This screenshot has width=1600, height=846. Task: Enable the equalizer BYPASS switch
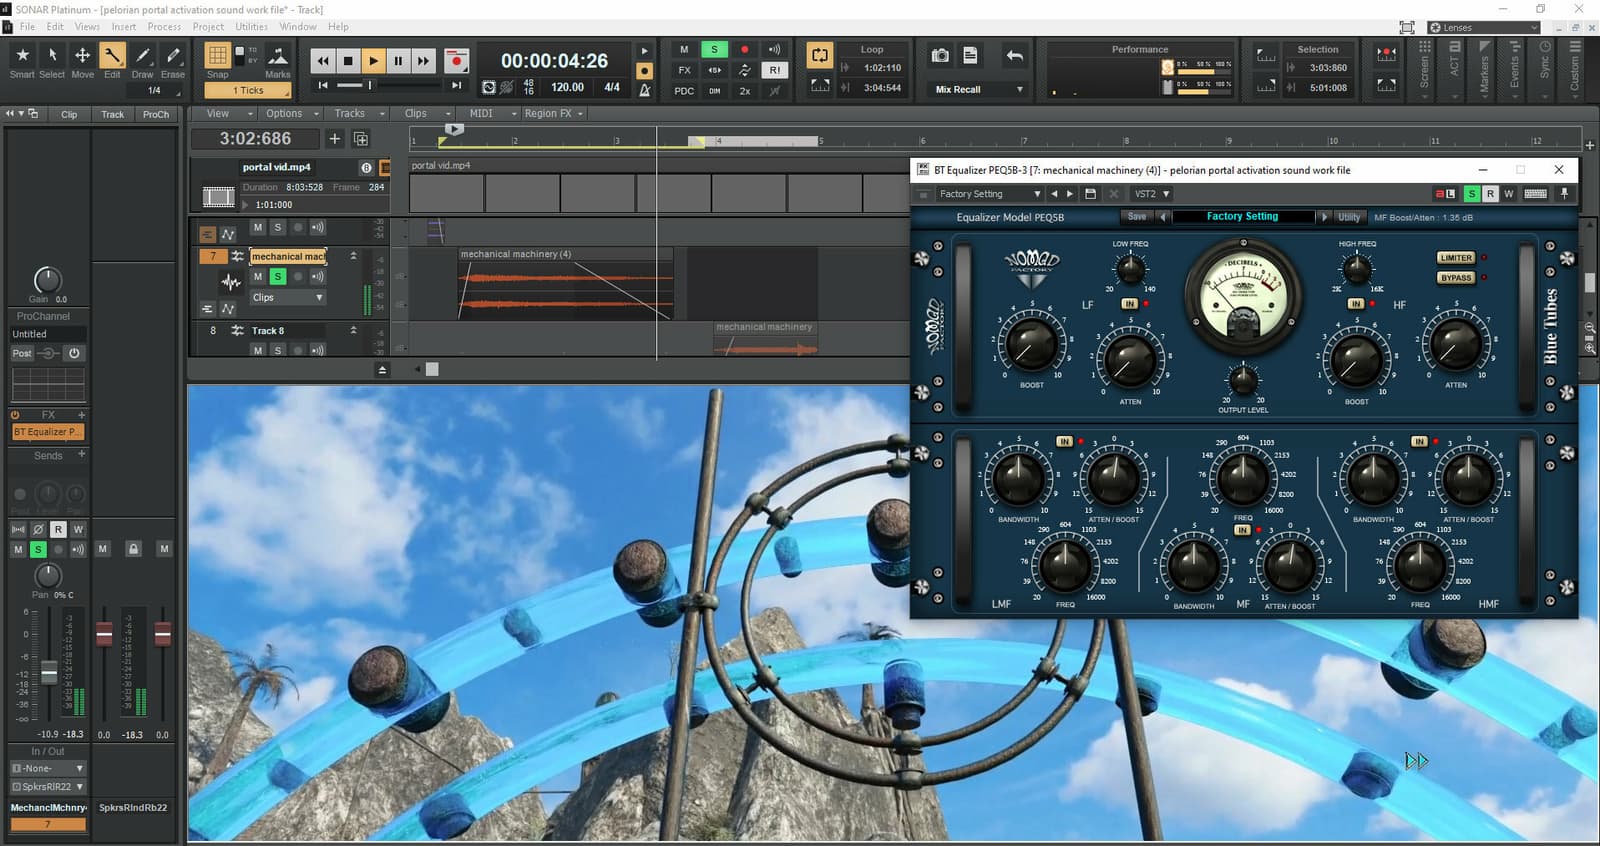click(x=1456, y=278)
